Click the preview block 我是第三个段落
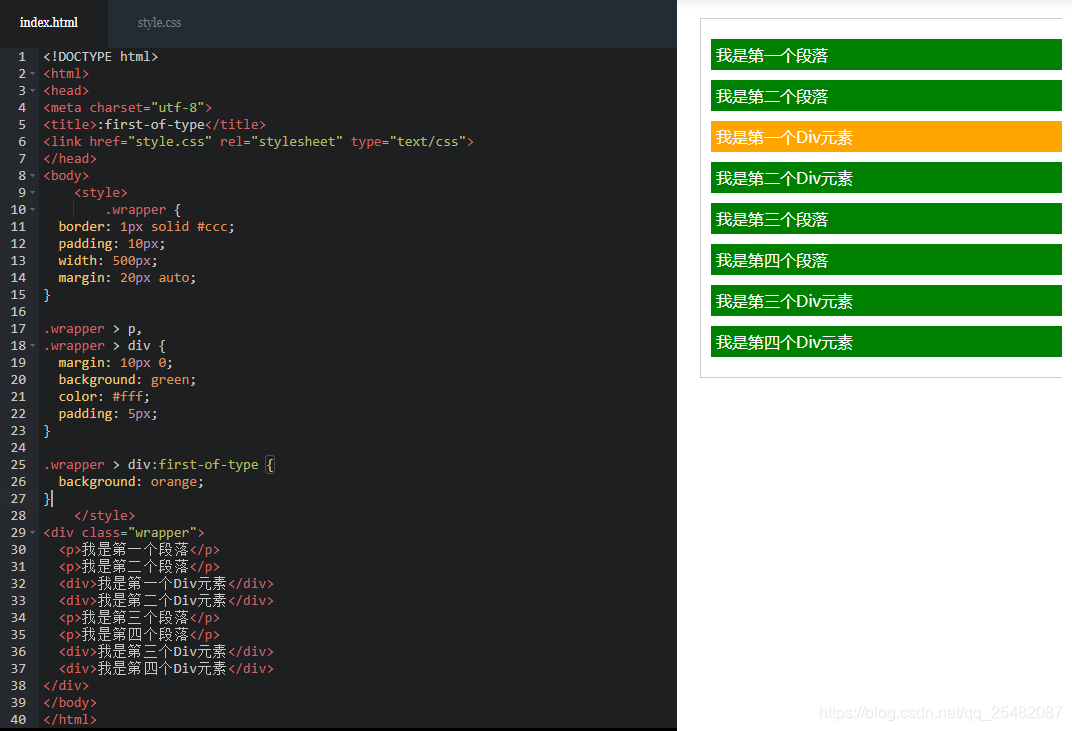1072x731 pixels. point(886,219)
